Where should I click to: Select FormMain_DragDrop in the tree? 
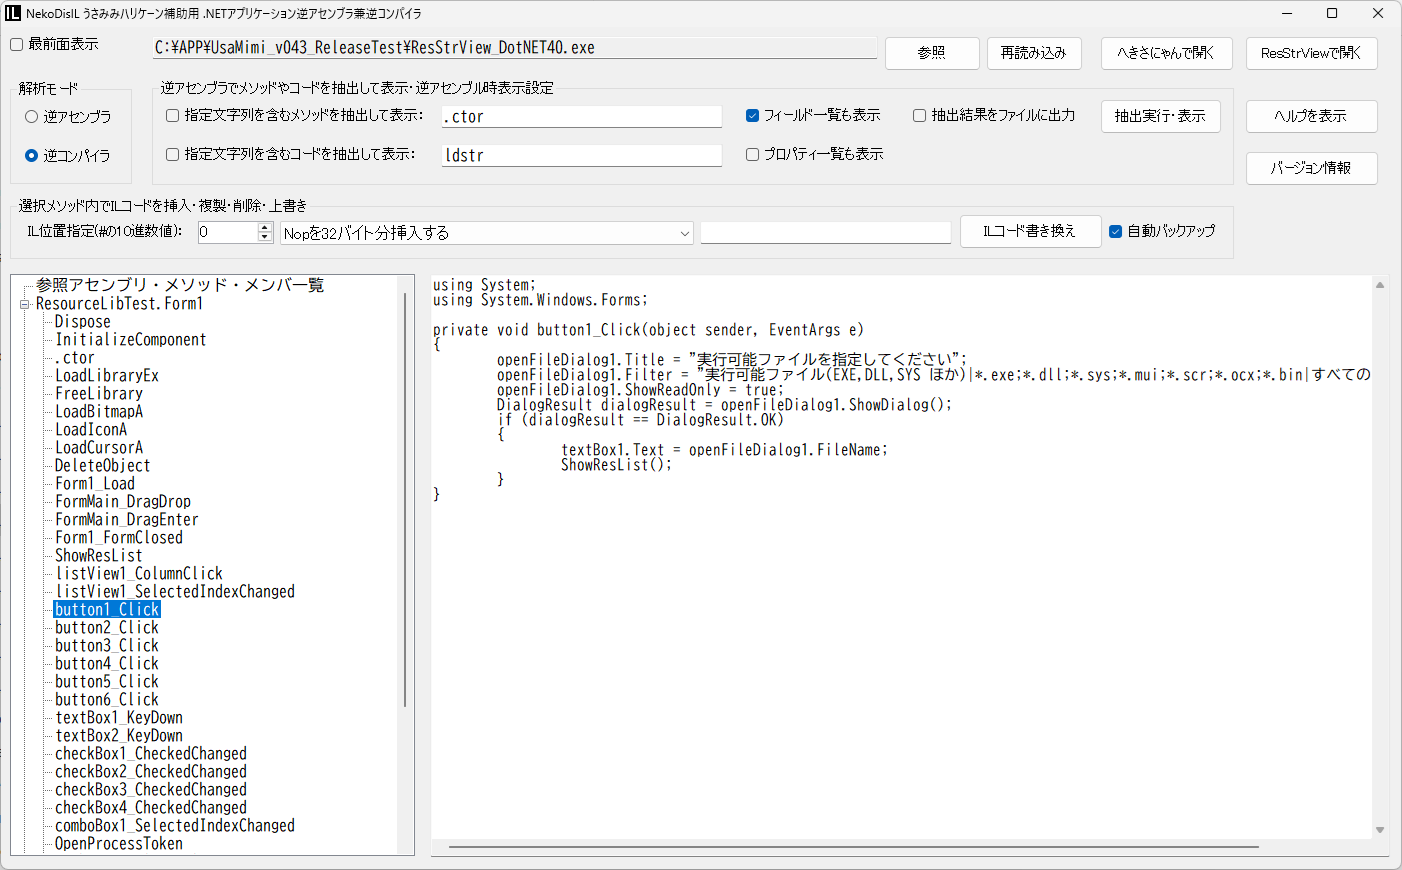(123, 502)
